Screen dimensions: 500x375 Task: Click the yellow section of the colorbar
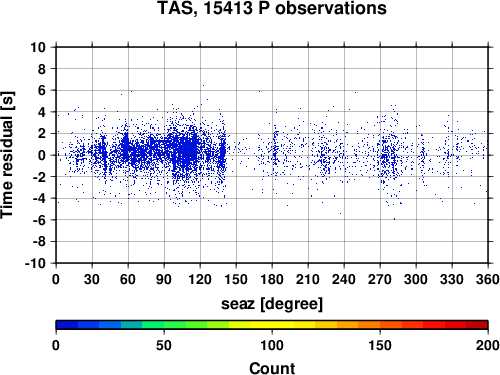(x=272, y=325)
